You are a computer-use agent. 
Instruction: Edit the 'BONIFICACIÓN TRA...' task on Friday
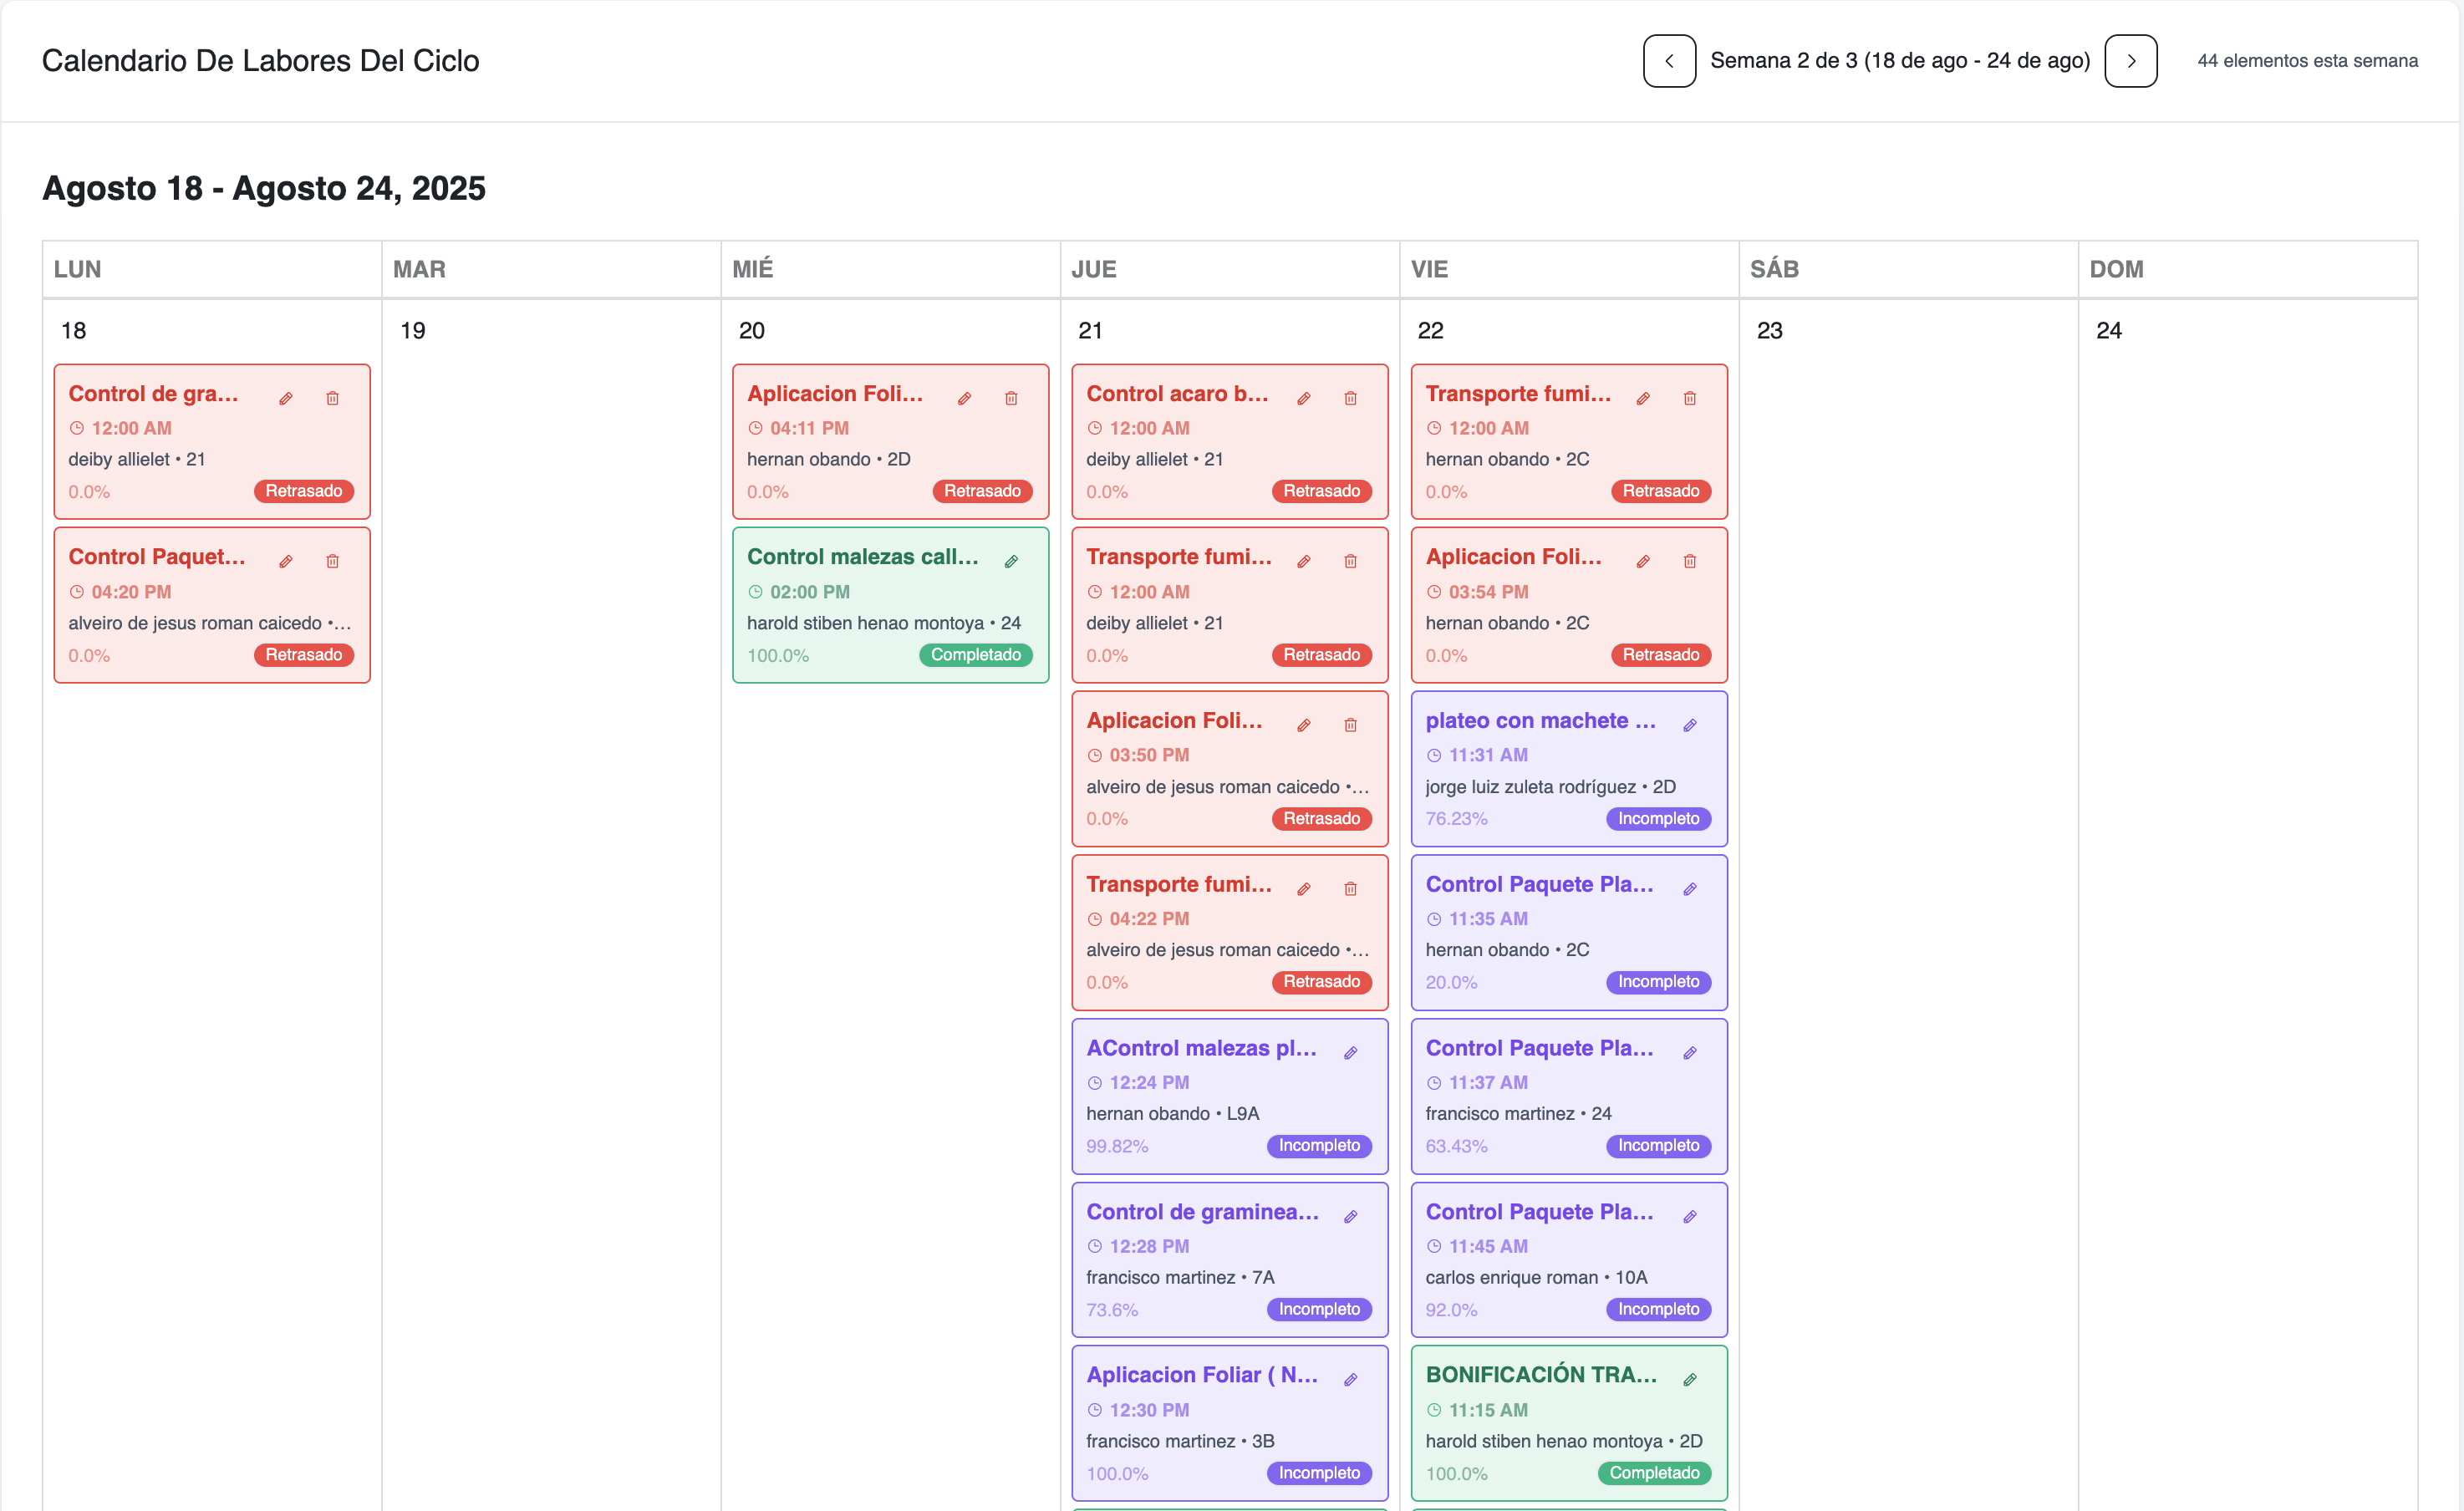point(1689,1379)
